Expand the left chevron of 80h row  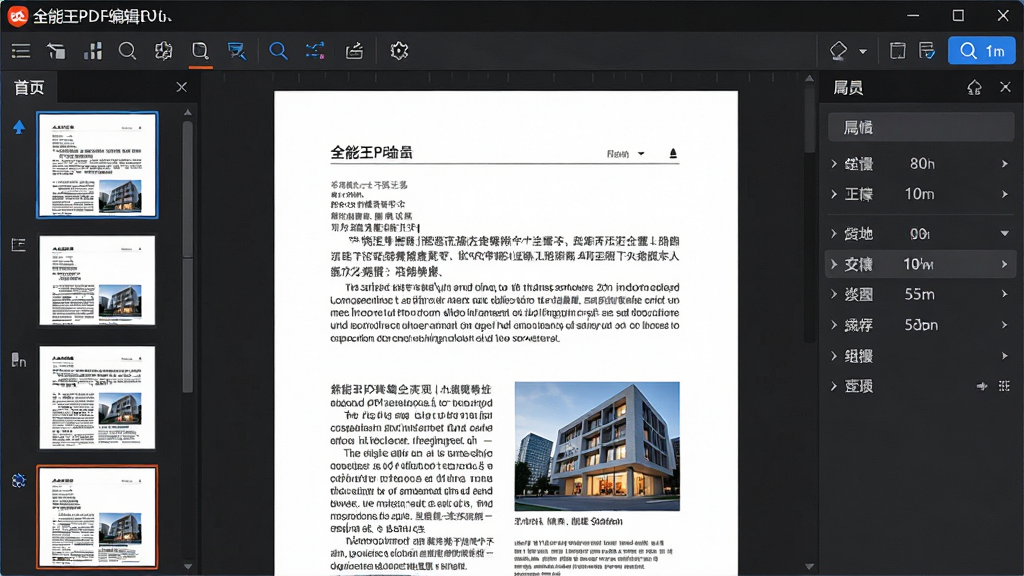[x=834, y=164]
